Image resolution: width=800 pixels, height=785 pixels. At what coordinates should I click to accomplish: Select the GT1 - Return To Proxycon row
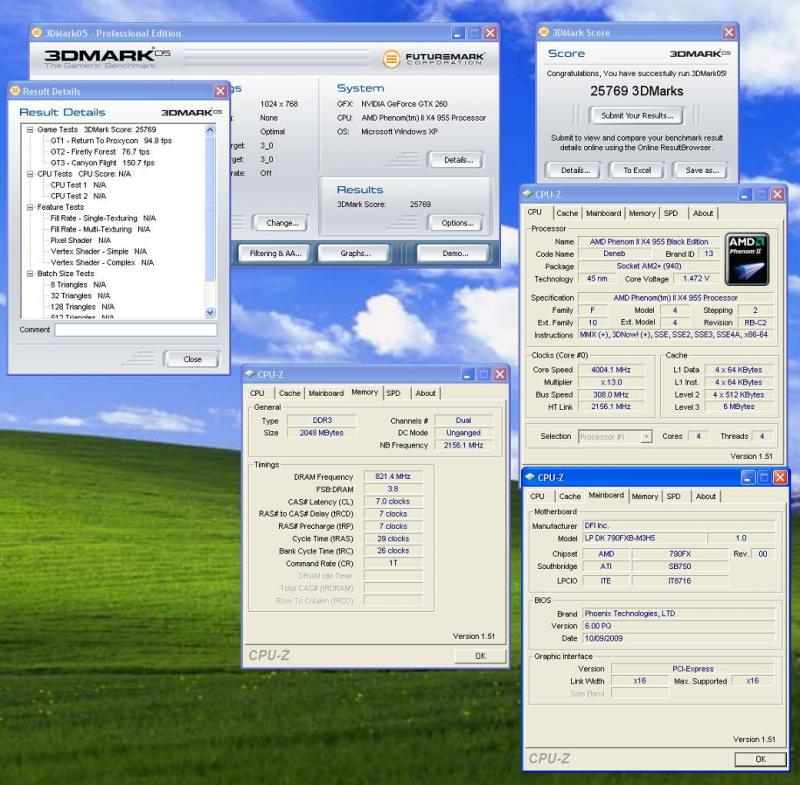[x=111, y=141]
